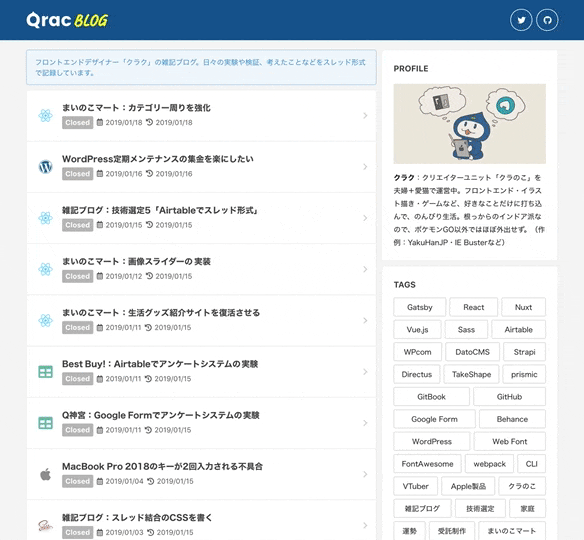Click Closed badge on MacBook Pro 2018 post
Image resolution: width=584 pixels, height=540 pixels.
[77, 481]
